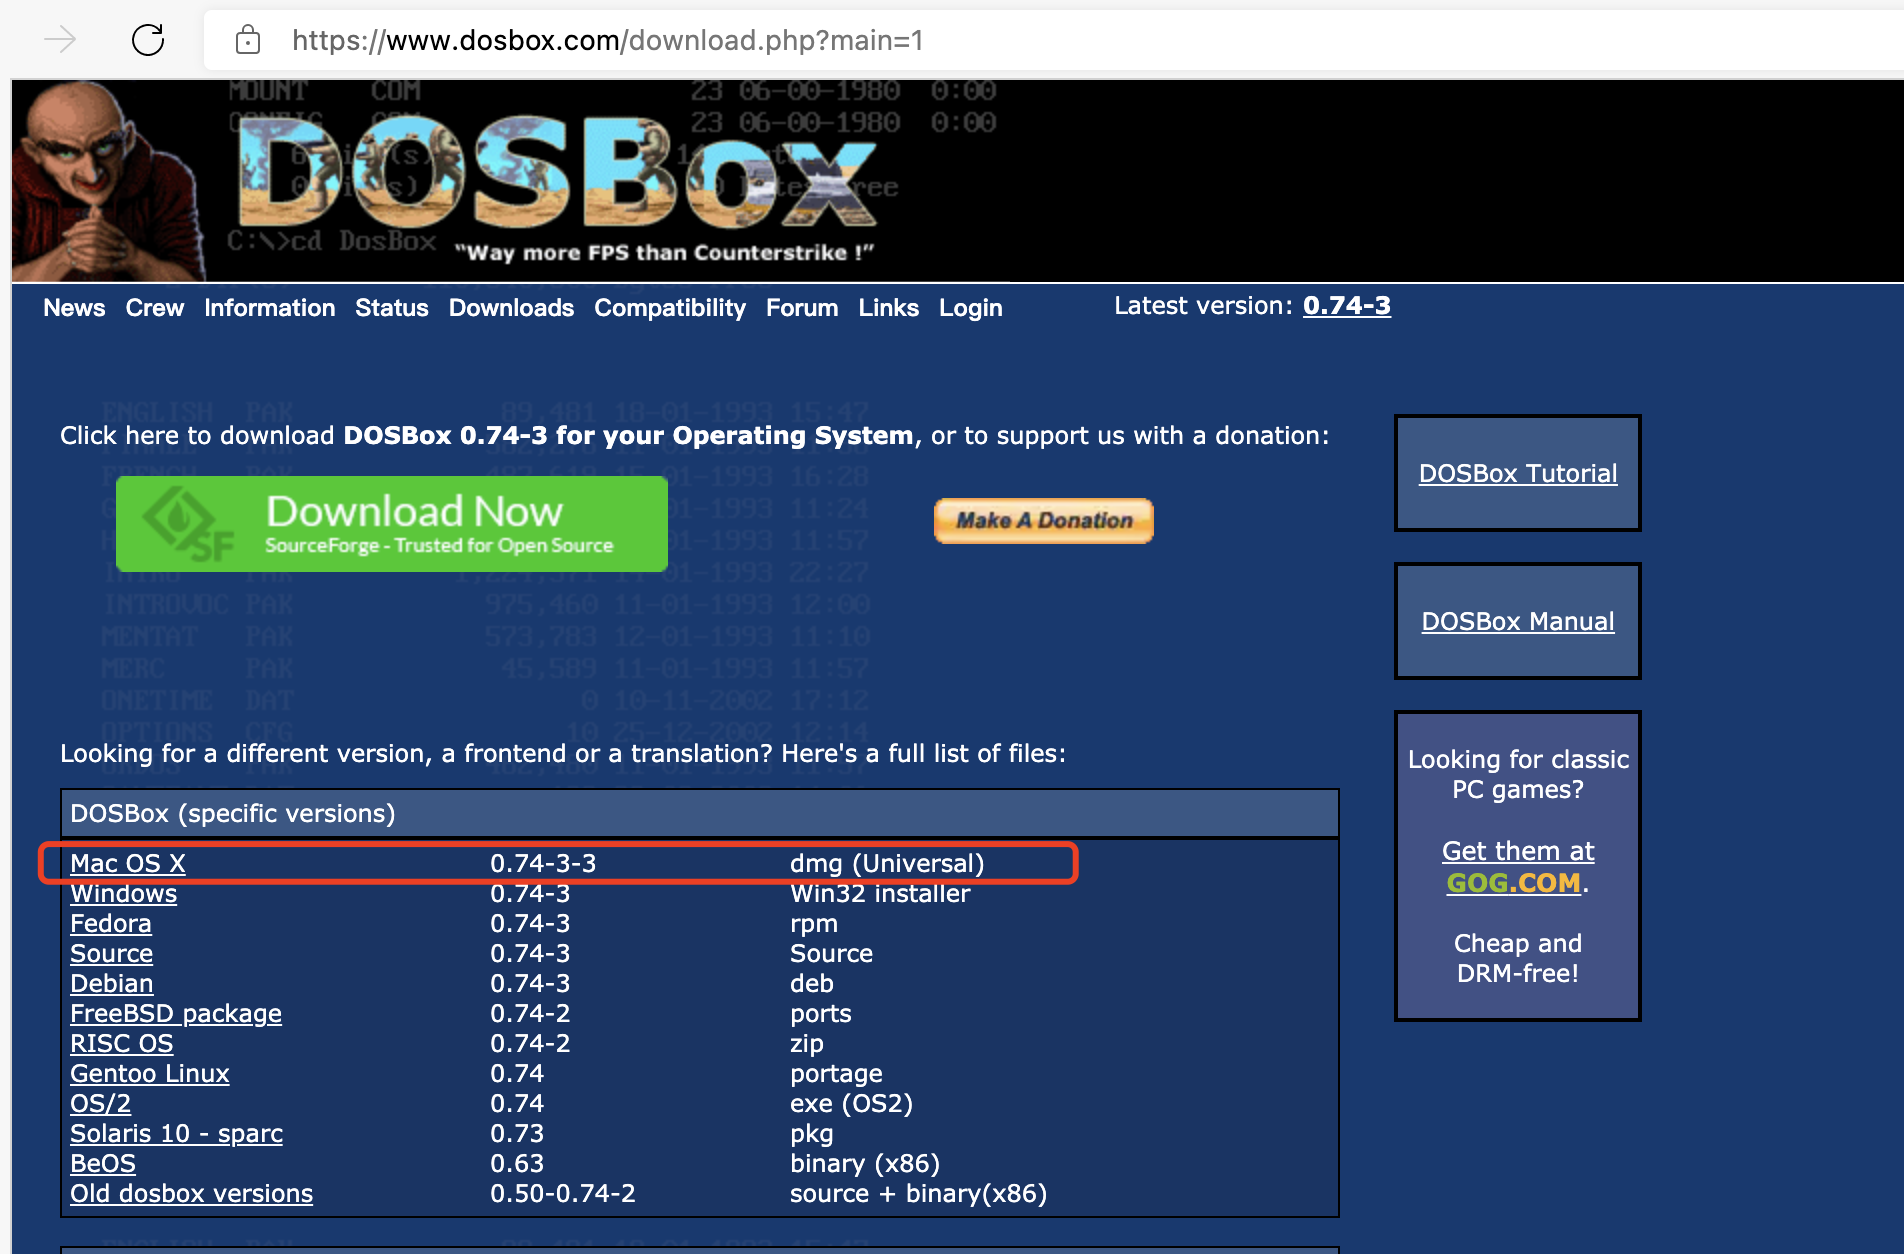The image size is (1904, 1254).
Task: Open the Compatibility menu item
Action: (x=670, y=308)
